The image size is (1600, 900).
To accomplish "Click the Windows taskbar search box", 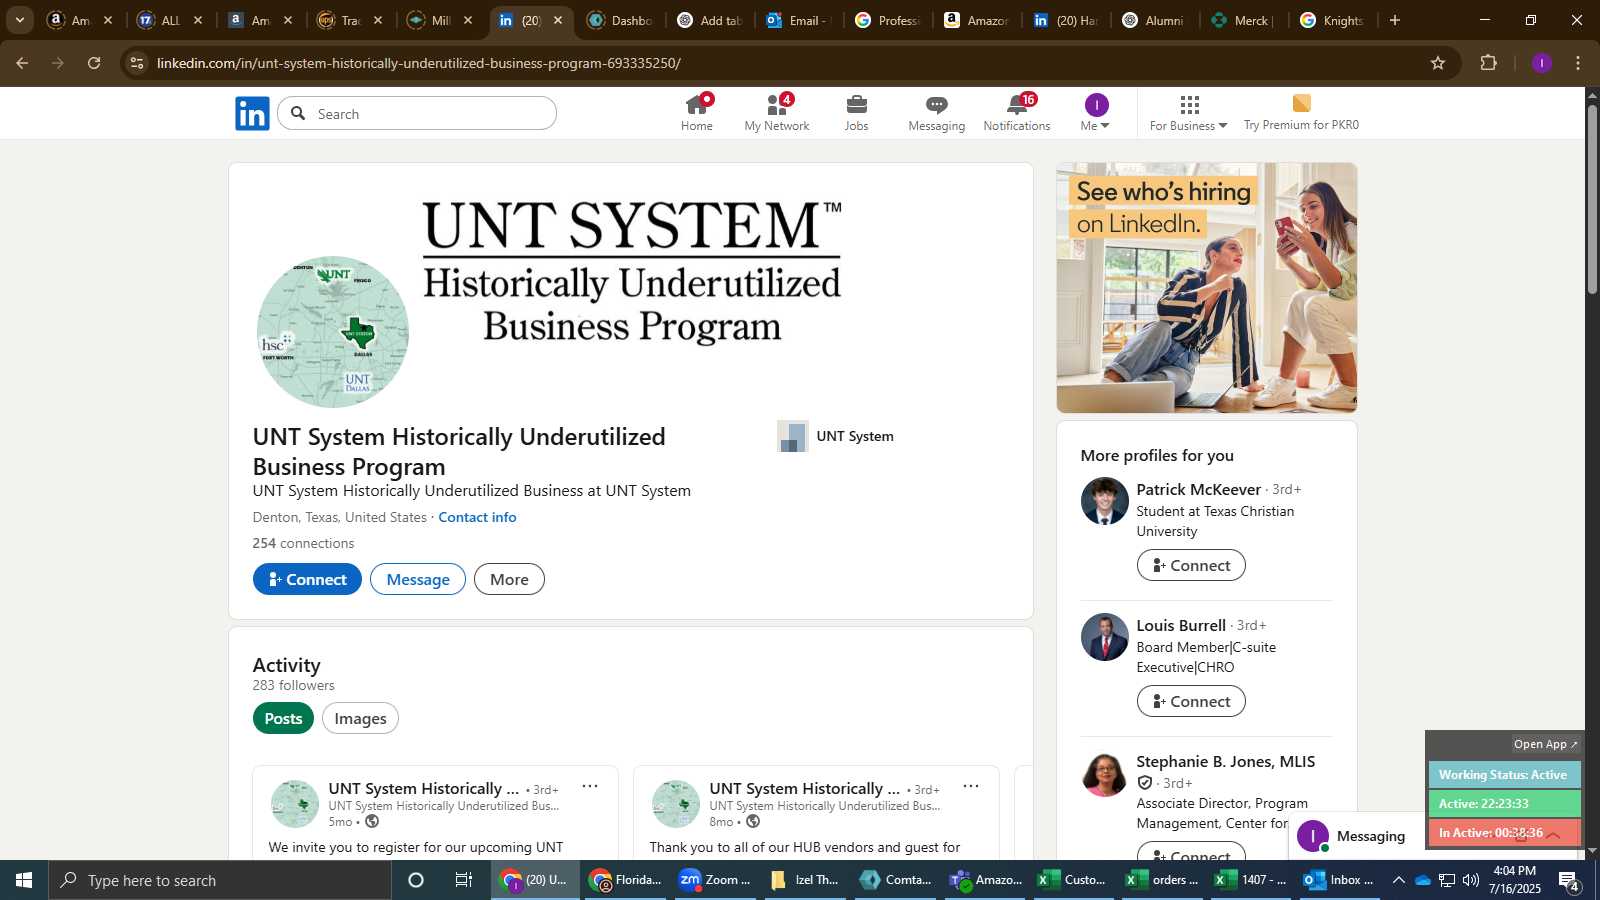I will [220, 880].
